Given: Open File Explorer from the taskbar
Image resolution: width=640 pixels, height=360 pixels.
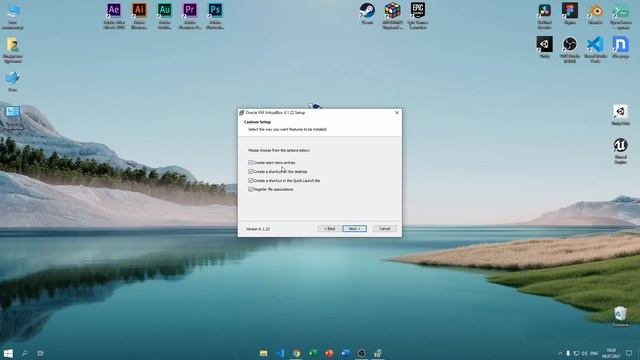Looking at the screenshot, I should point(264,353).
